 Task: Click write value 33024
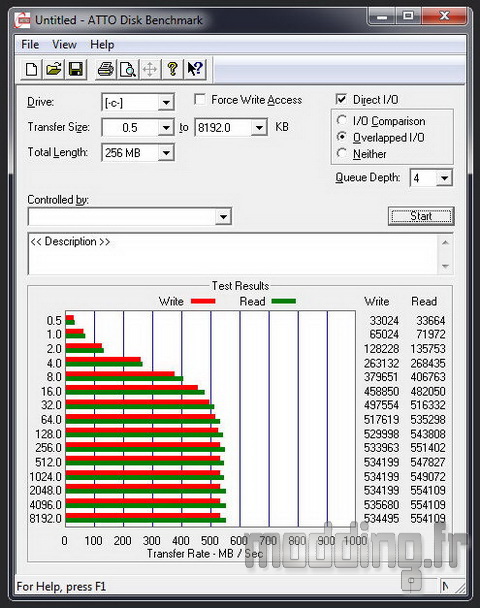pos(384,321)
